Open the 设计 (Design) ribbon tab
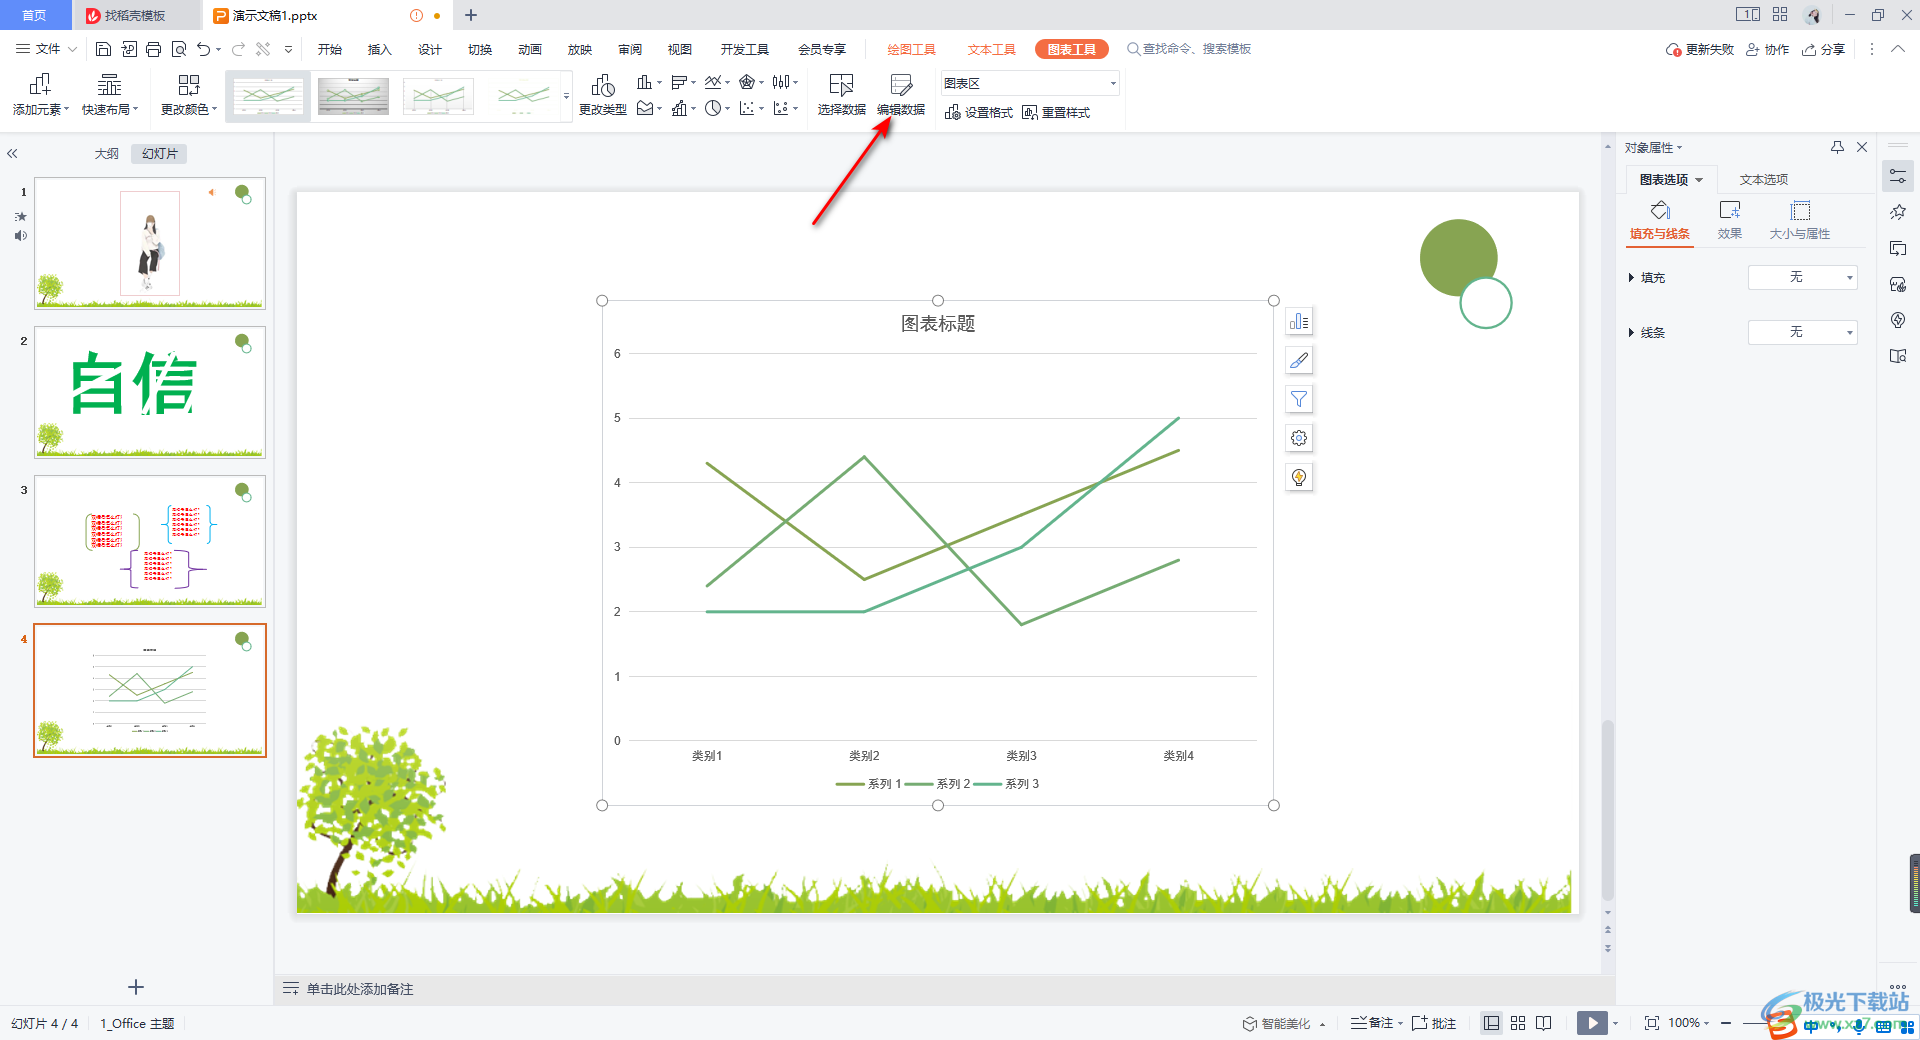The image size is (1920, 1040). [x=430, y=49]
